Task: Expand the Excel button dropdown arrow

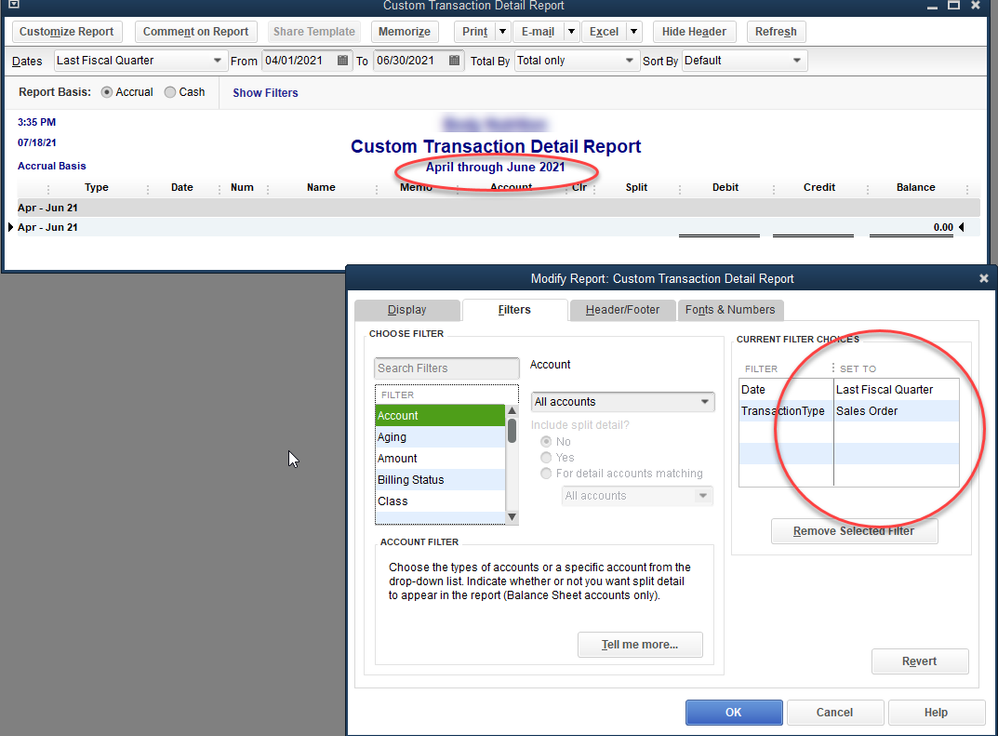Action: [634, 32]
